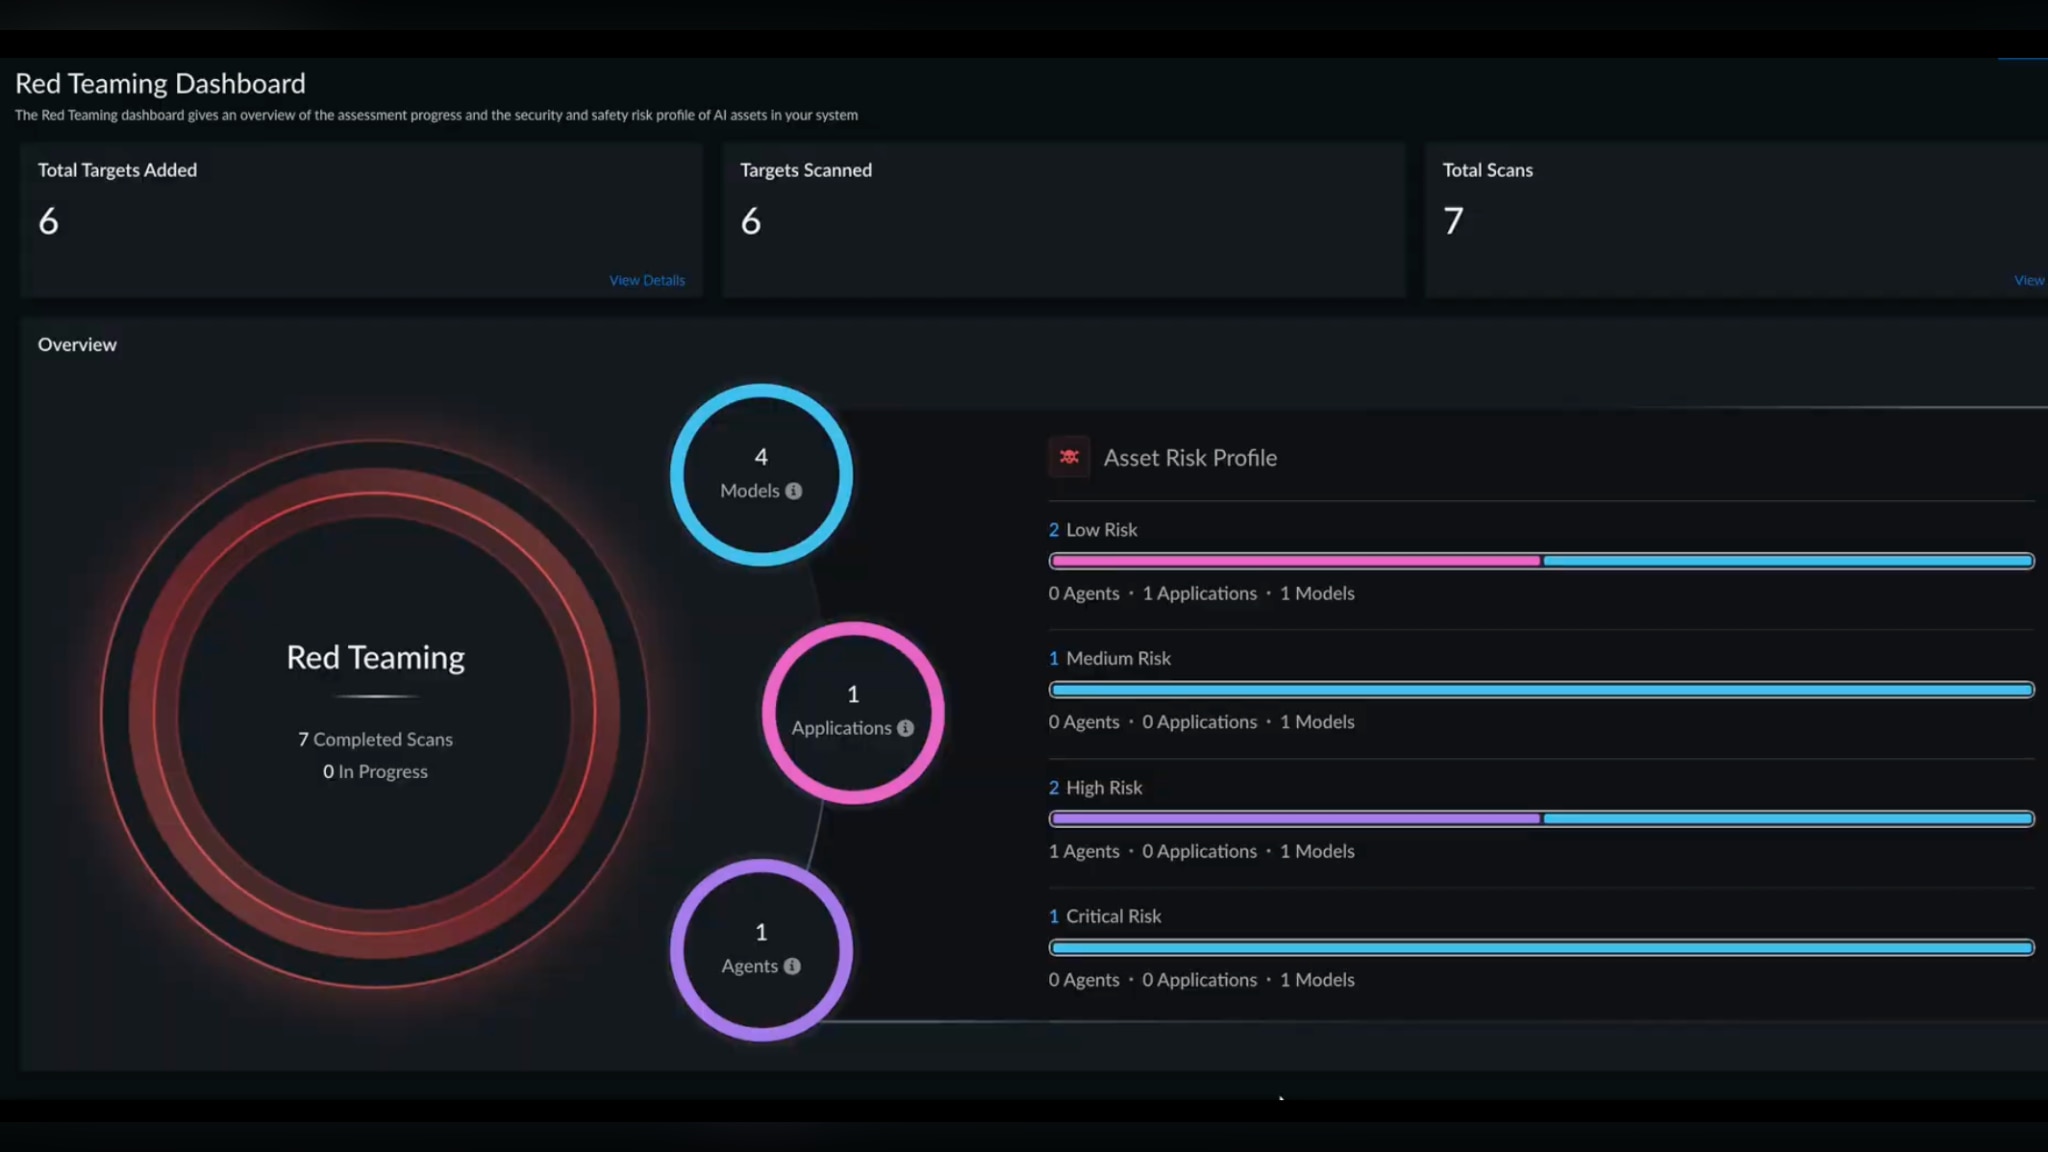Click the Overview section heading

click(77, 344)
